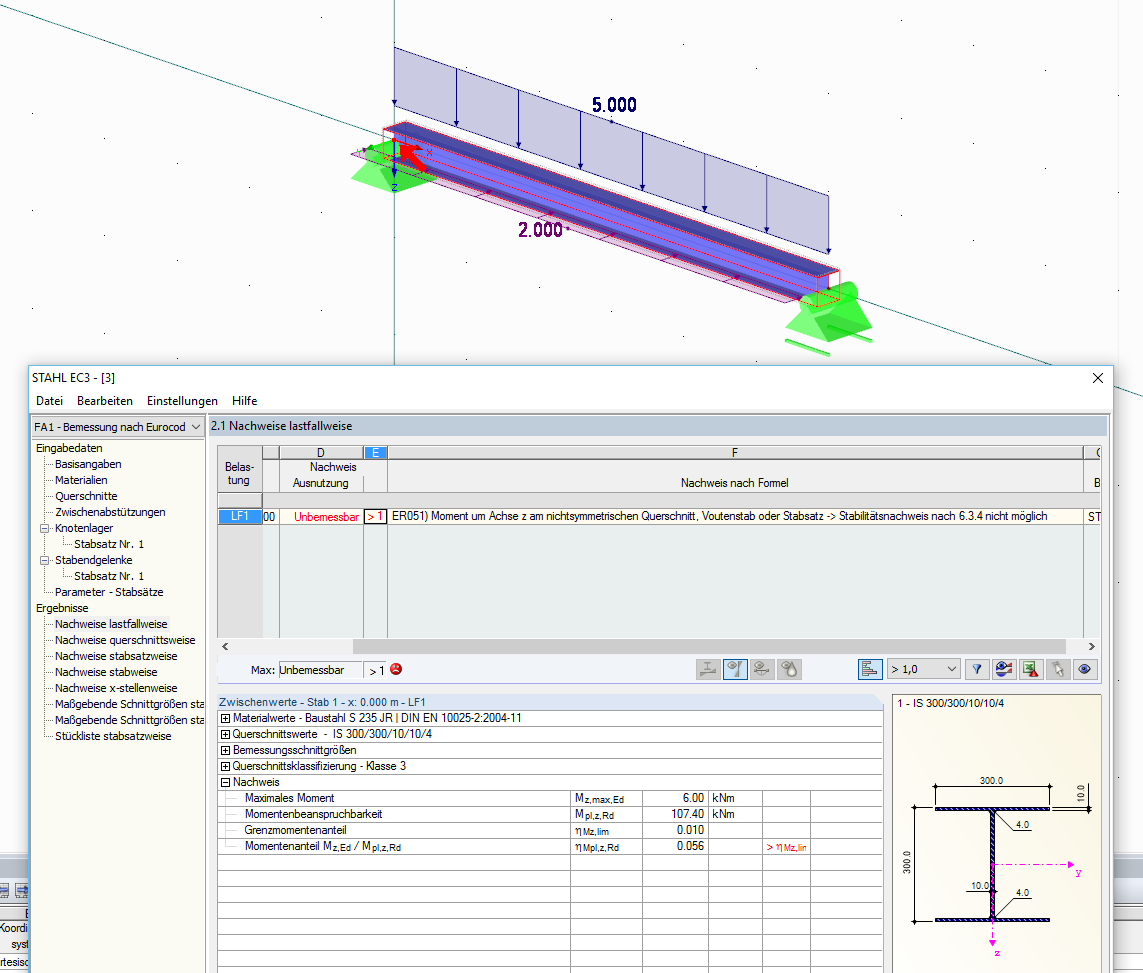The height and width of the screenshot is (973, 1143).
Task: Select Nachweise querschnittsweise in the tree
Action: tap(125, 641)
